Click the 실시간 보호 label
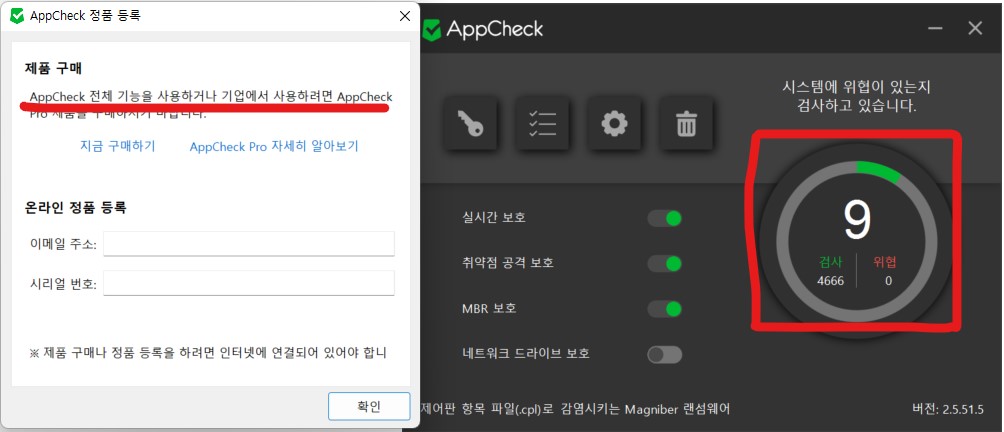Viewport: 1004px width, 432px height. (494, 218)
